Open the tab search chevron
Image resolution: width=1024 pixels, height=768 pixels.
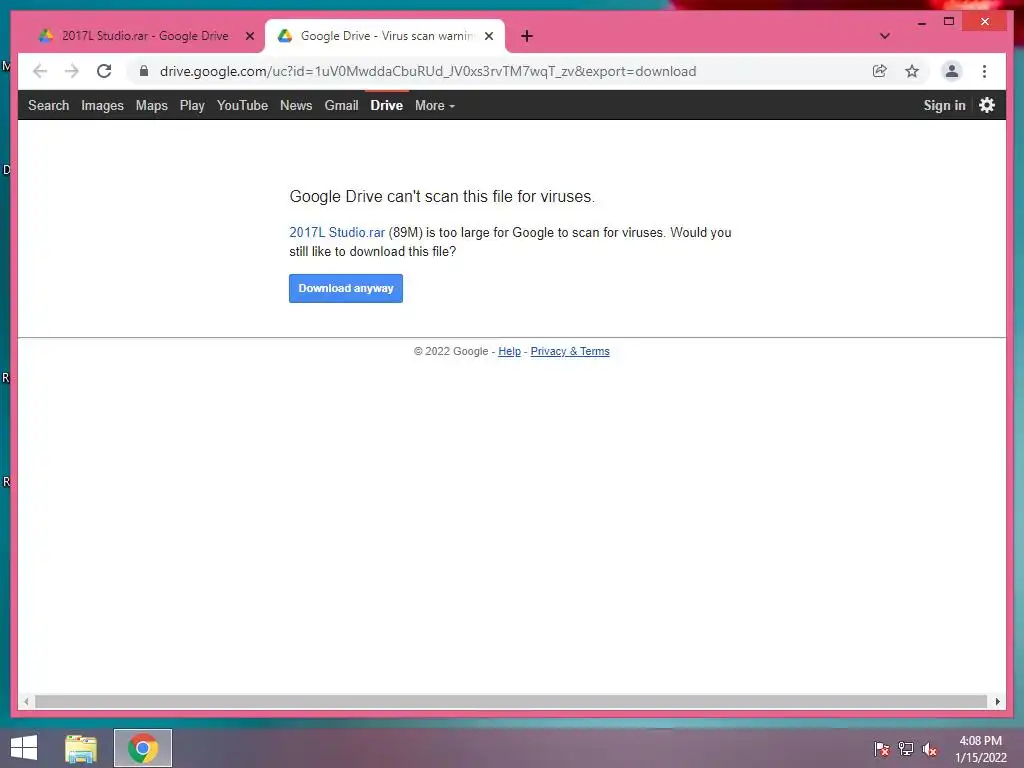[885, 36]
